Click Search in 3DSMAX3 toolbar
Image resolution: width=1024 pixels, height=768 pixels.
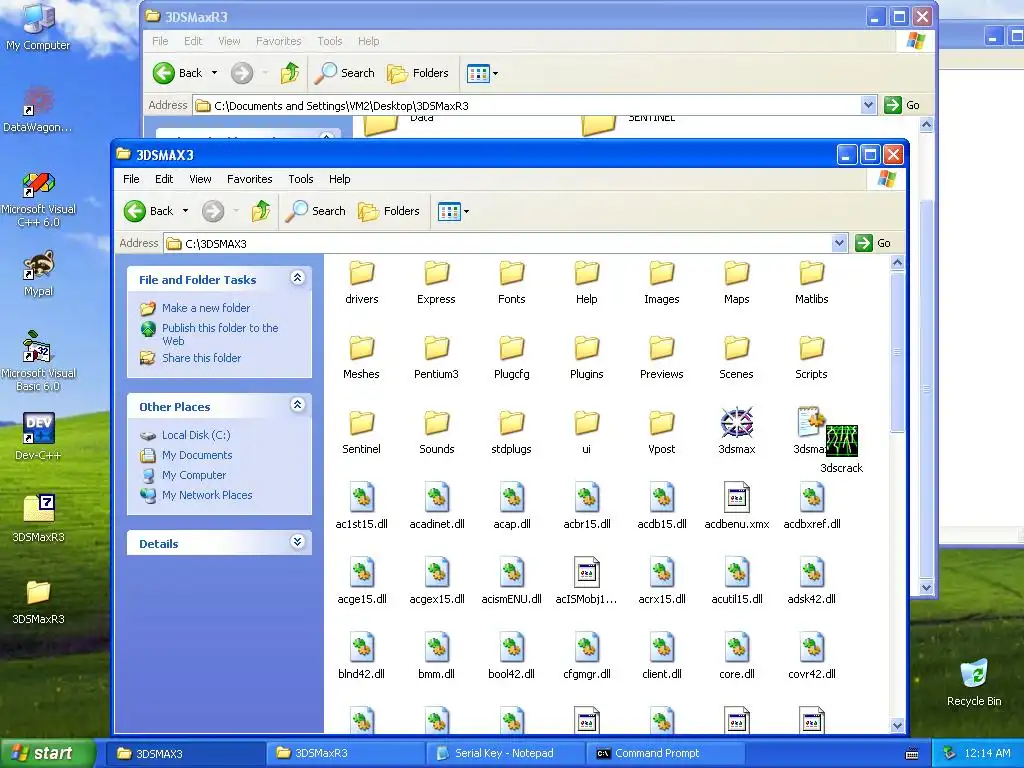point(316,211)
